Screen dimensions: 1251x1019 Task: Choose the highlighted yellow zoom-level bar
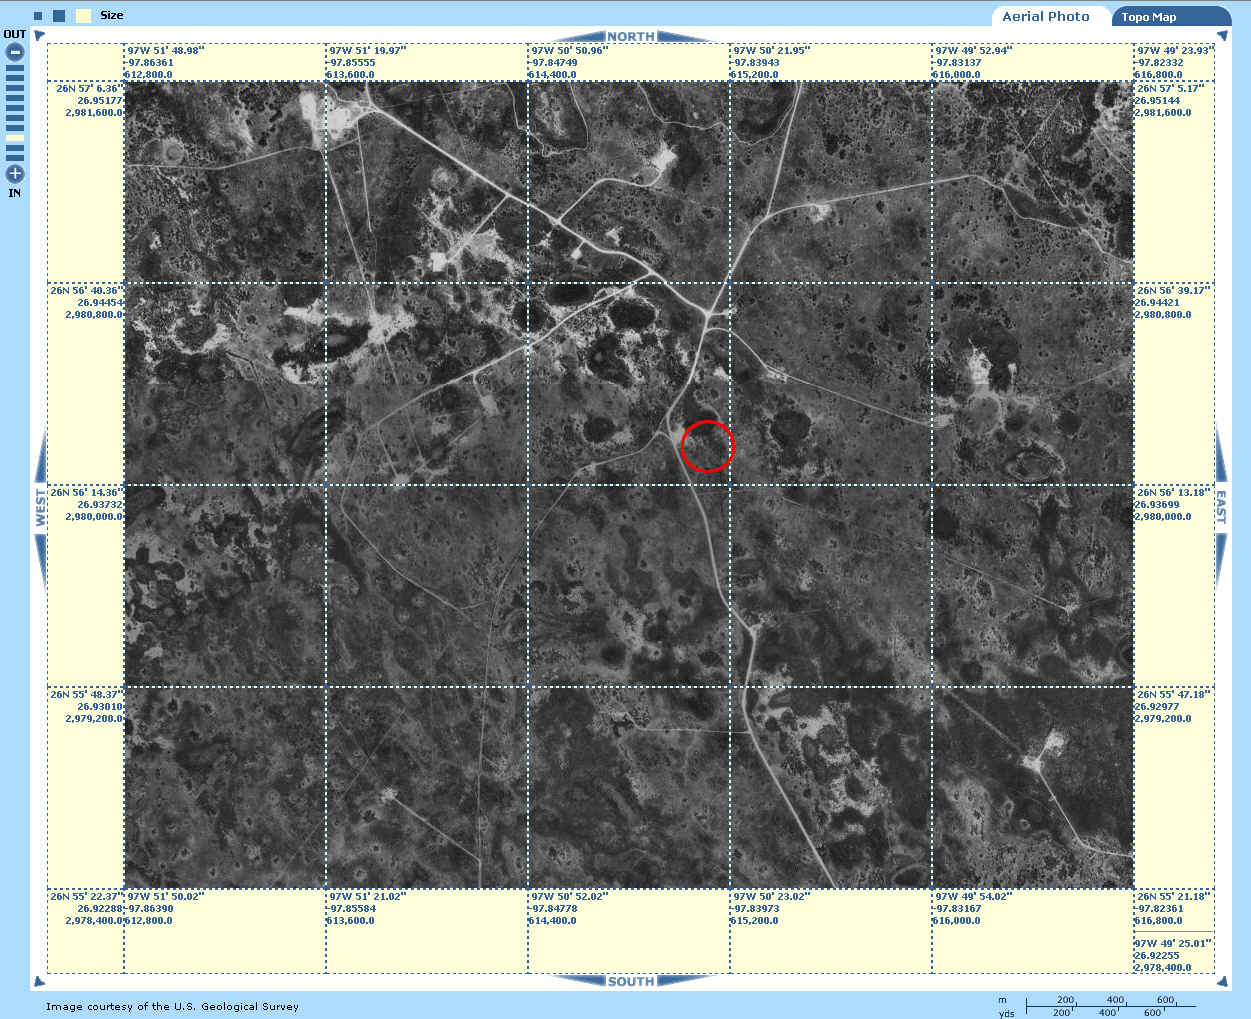pyautogui.click(x=15, y=138)
